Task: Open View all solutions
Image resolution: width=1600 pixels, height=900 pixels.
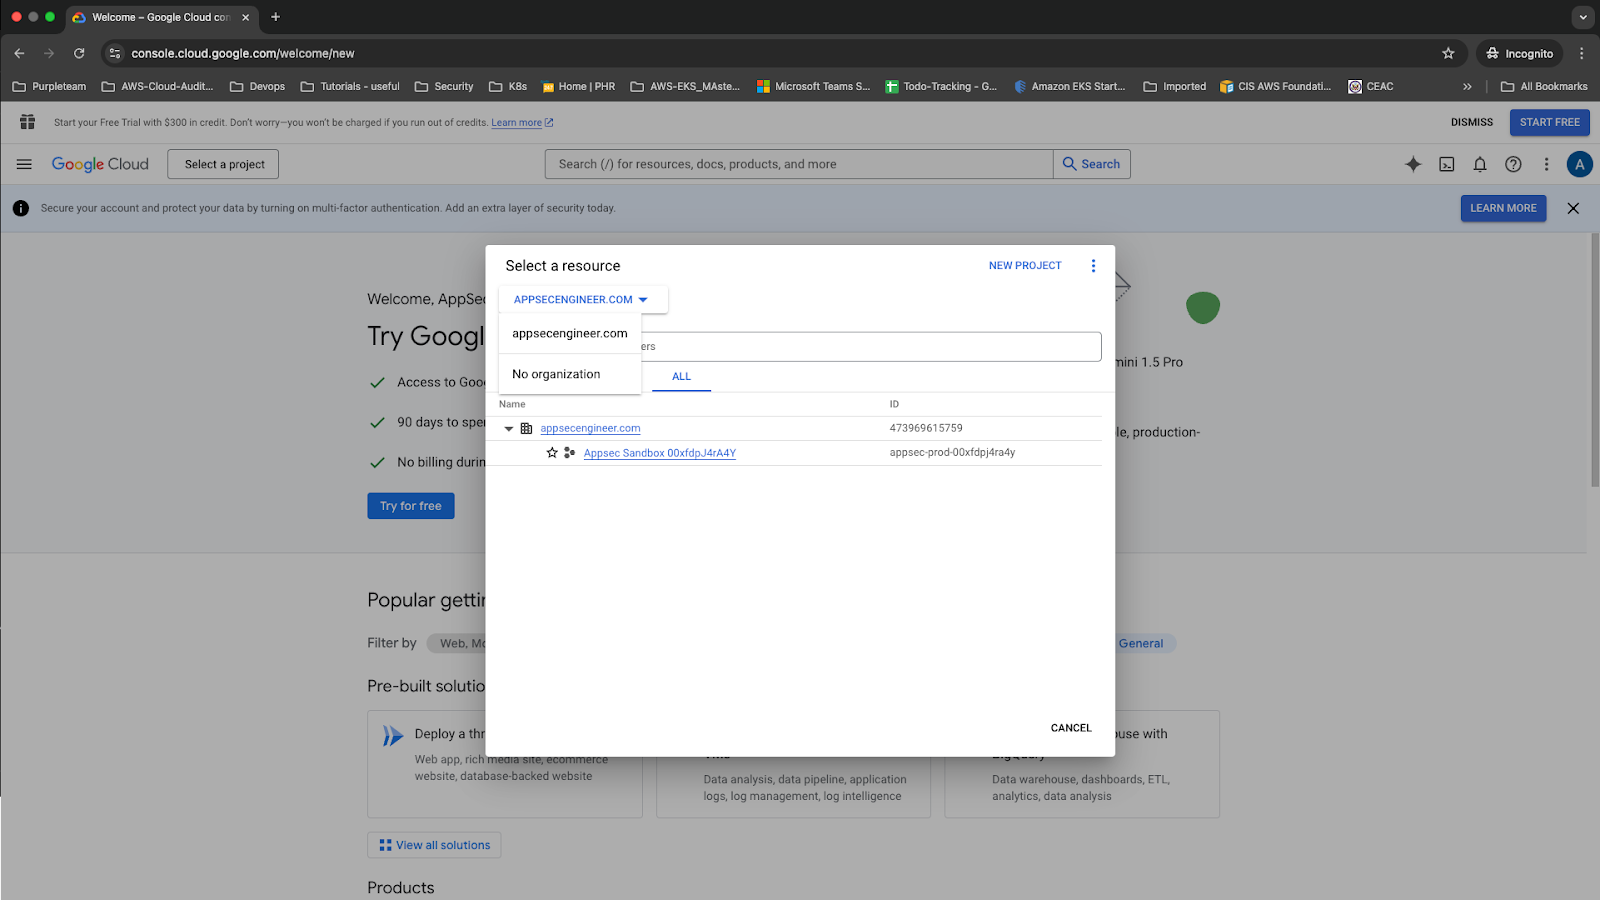Action: click(x=434, y=845)
